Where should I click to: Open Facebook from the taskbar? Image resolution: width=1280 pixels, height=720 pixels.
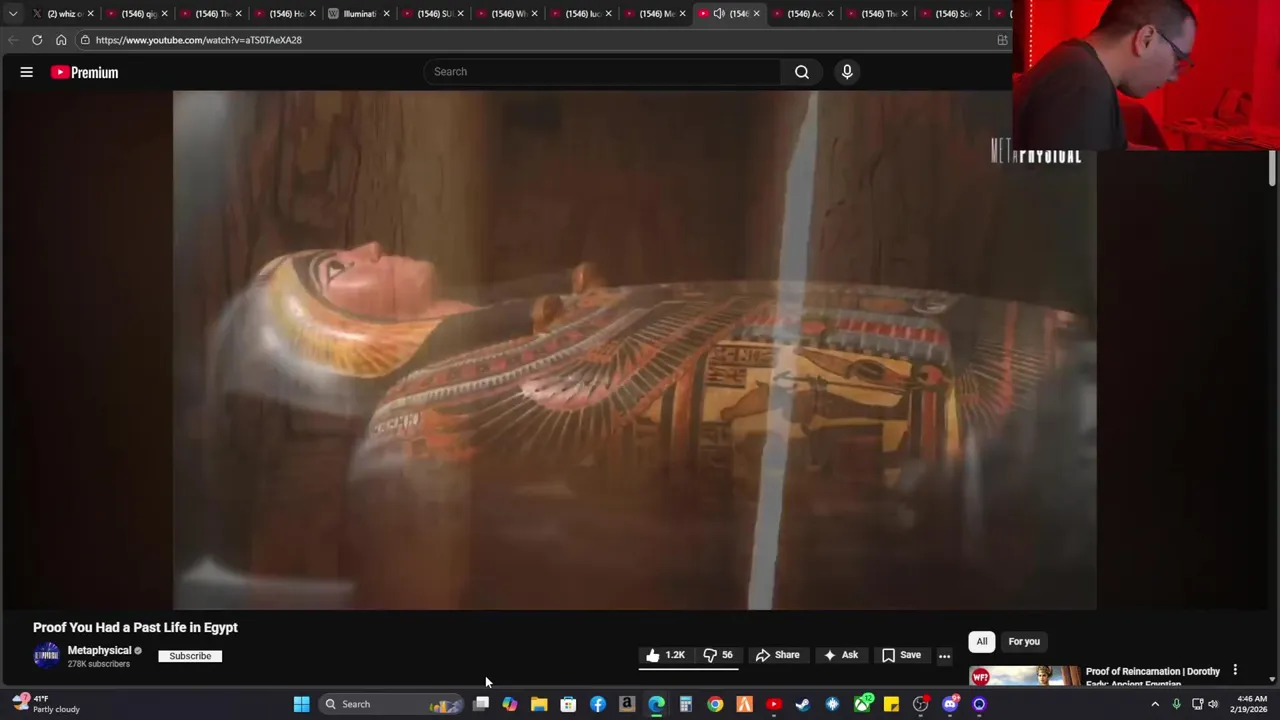tap(598, 704)
